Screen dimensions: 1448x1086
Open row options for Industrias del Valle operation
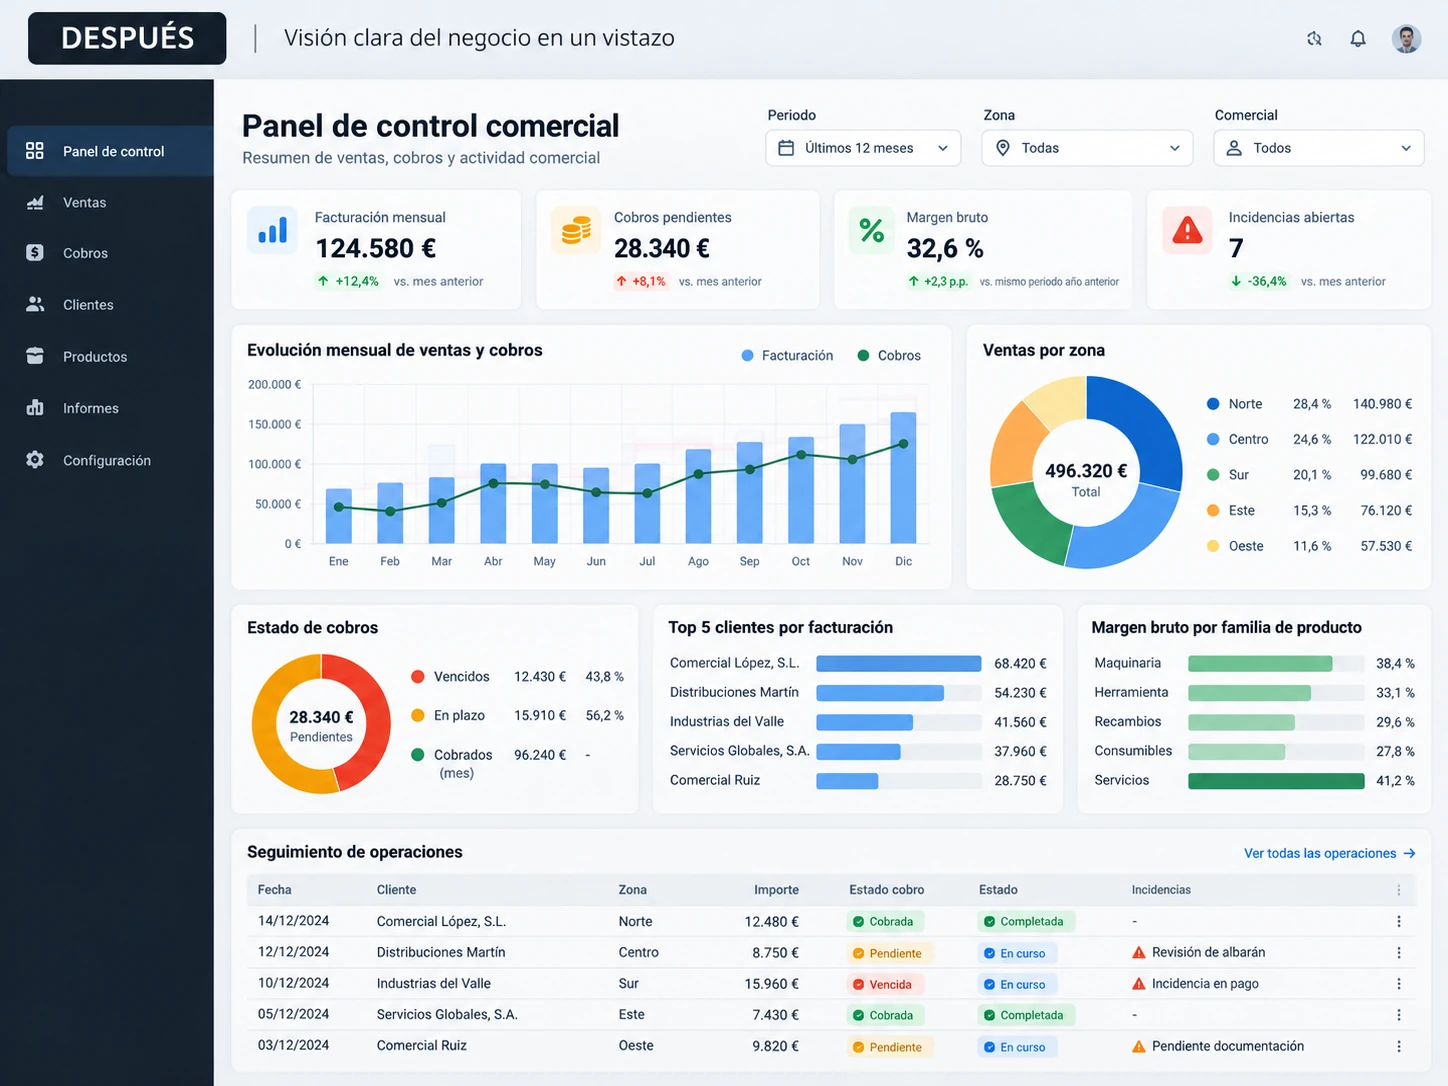1398,984
